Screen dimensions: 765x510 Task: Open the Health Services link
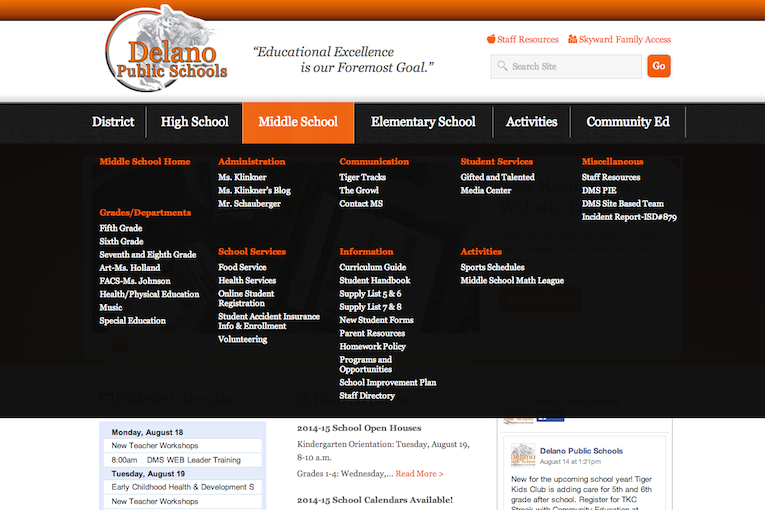click(247, 280)
